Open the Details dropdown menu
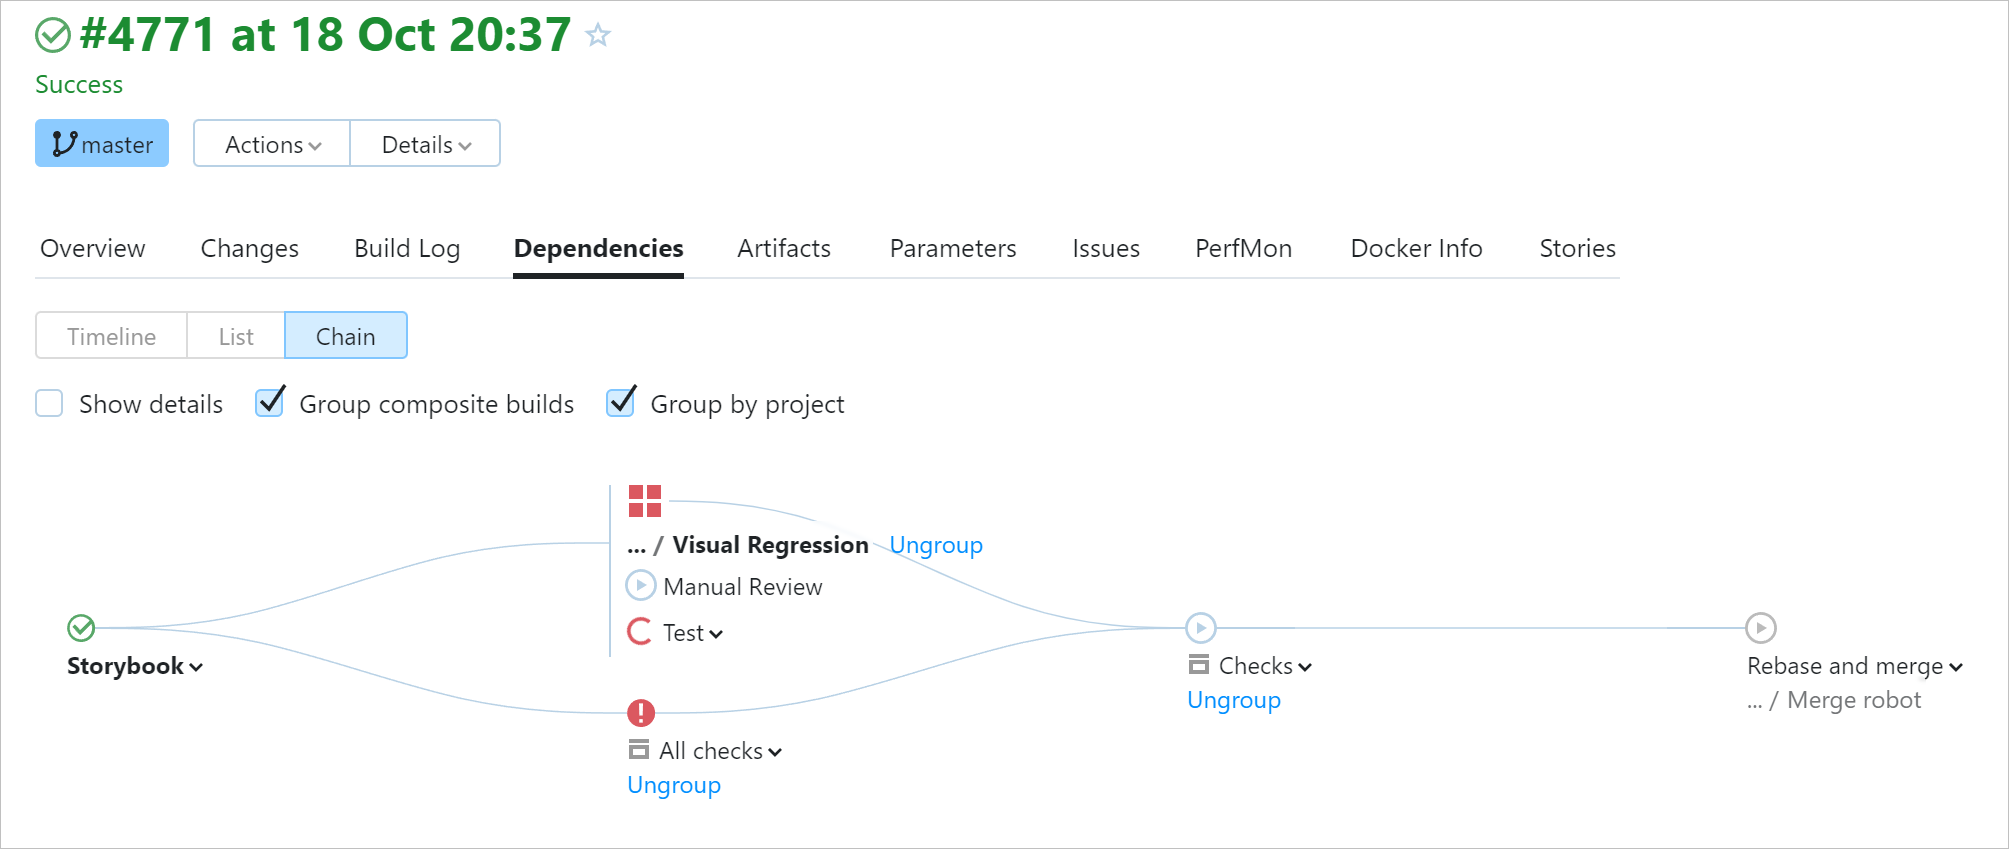 [425, 144]
